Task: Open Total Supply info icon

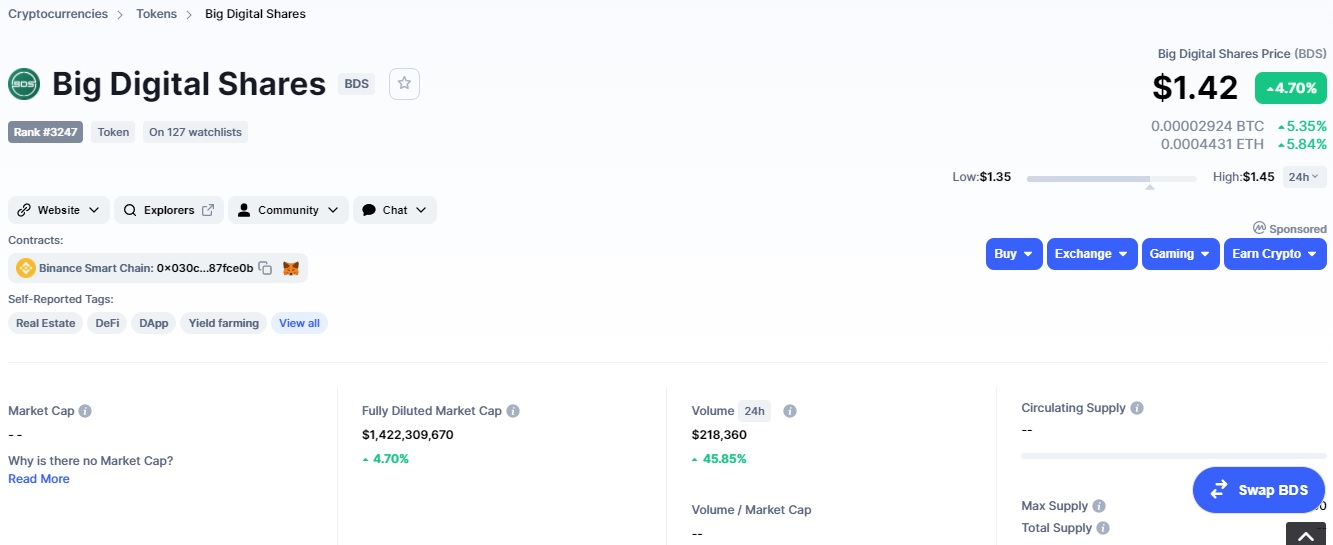Action: pyautogui.click(x=1103, y=528)
